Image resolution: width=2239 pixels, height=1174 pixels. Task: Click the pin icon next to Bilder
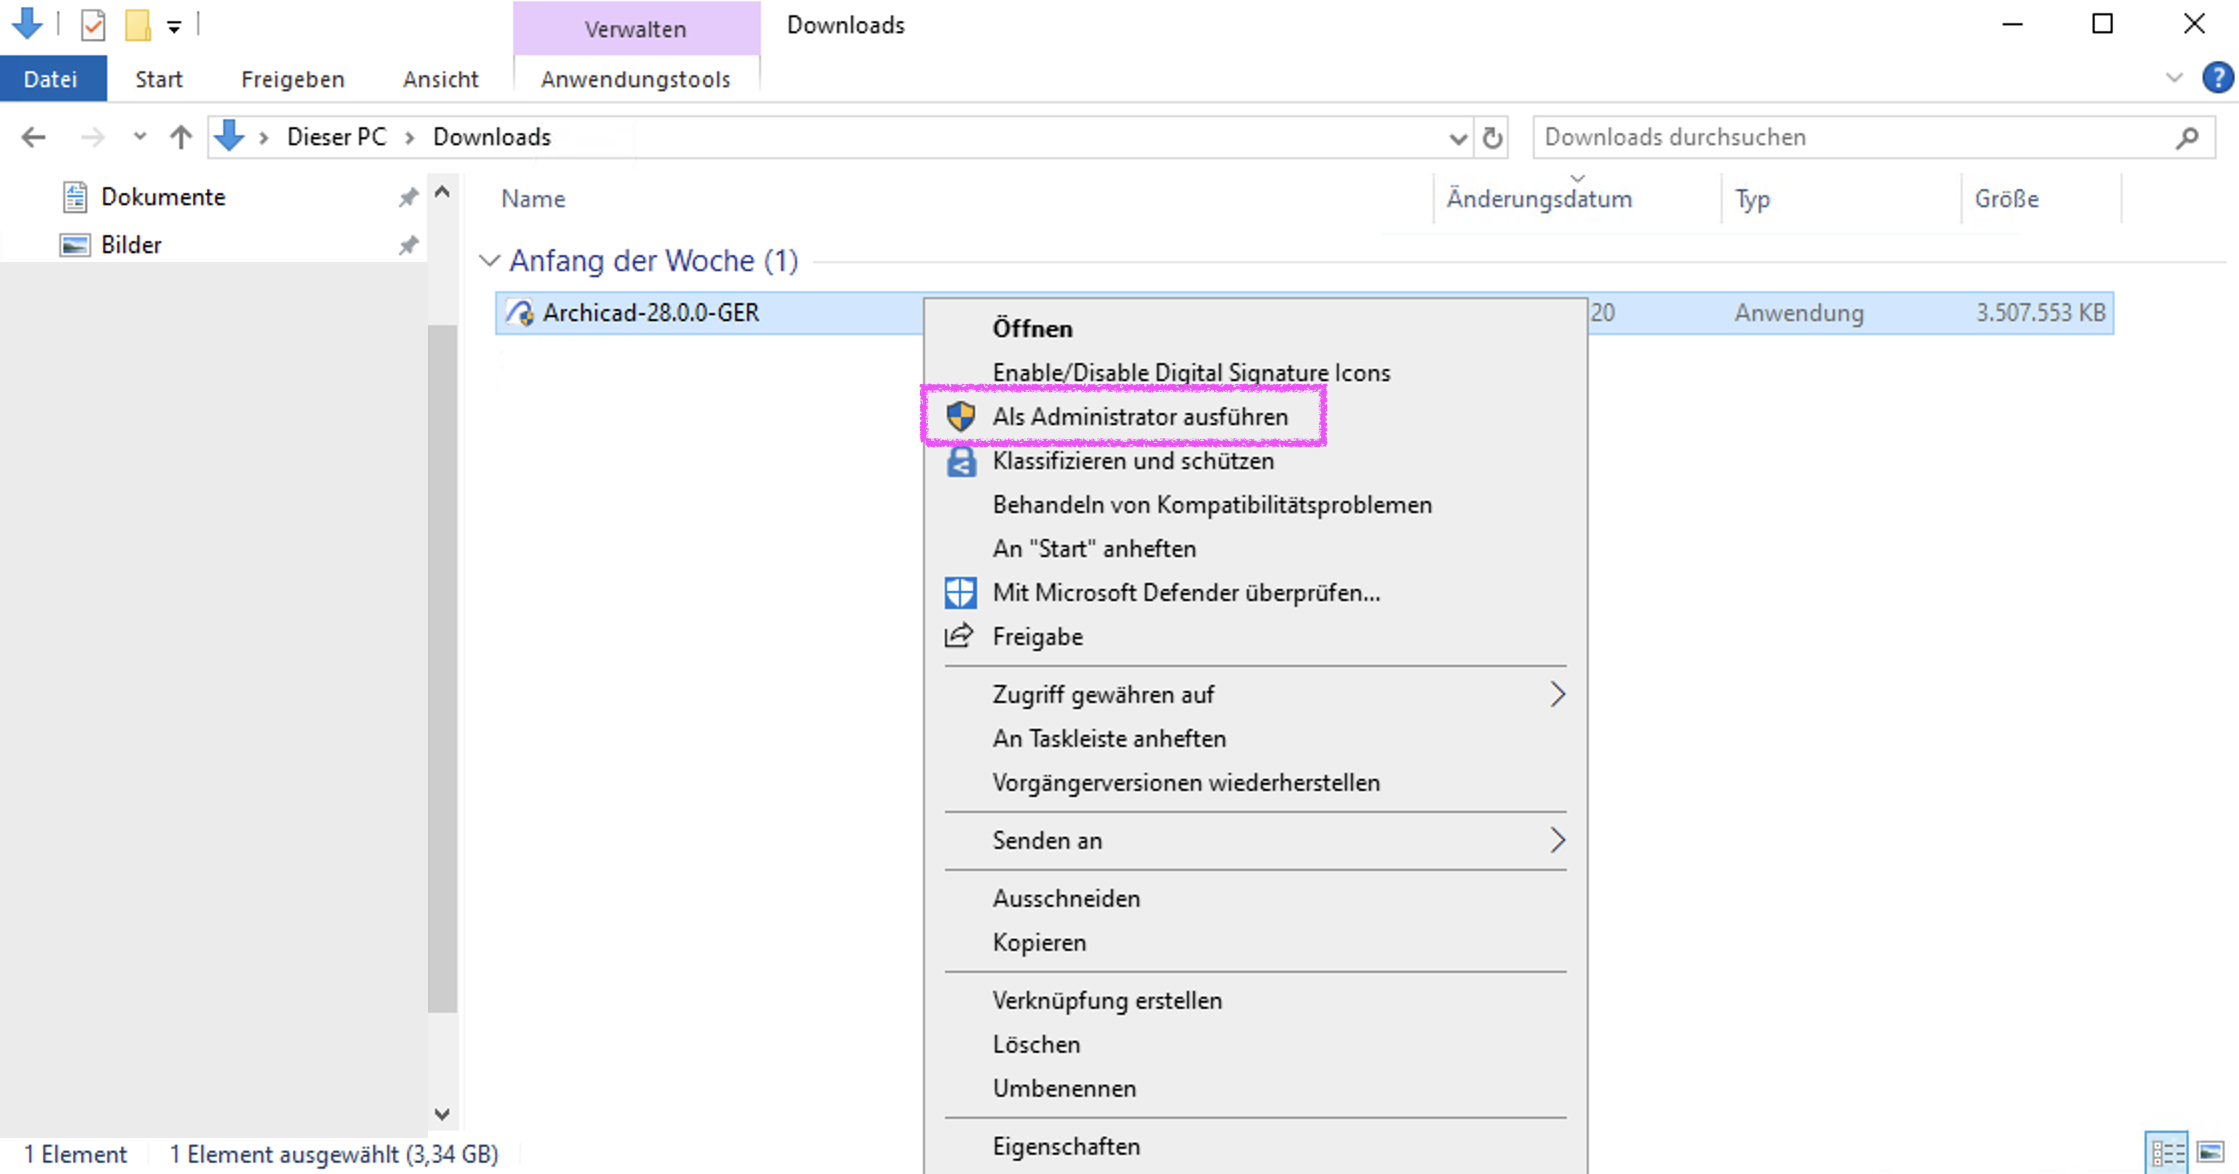coord(408,245)
